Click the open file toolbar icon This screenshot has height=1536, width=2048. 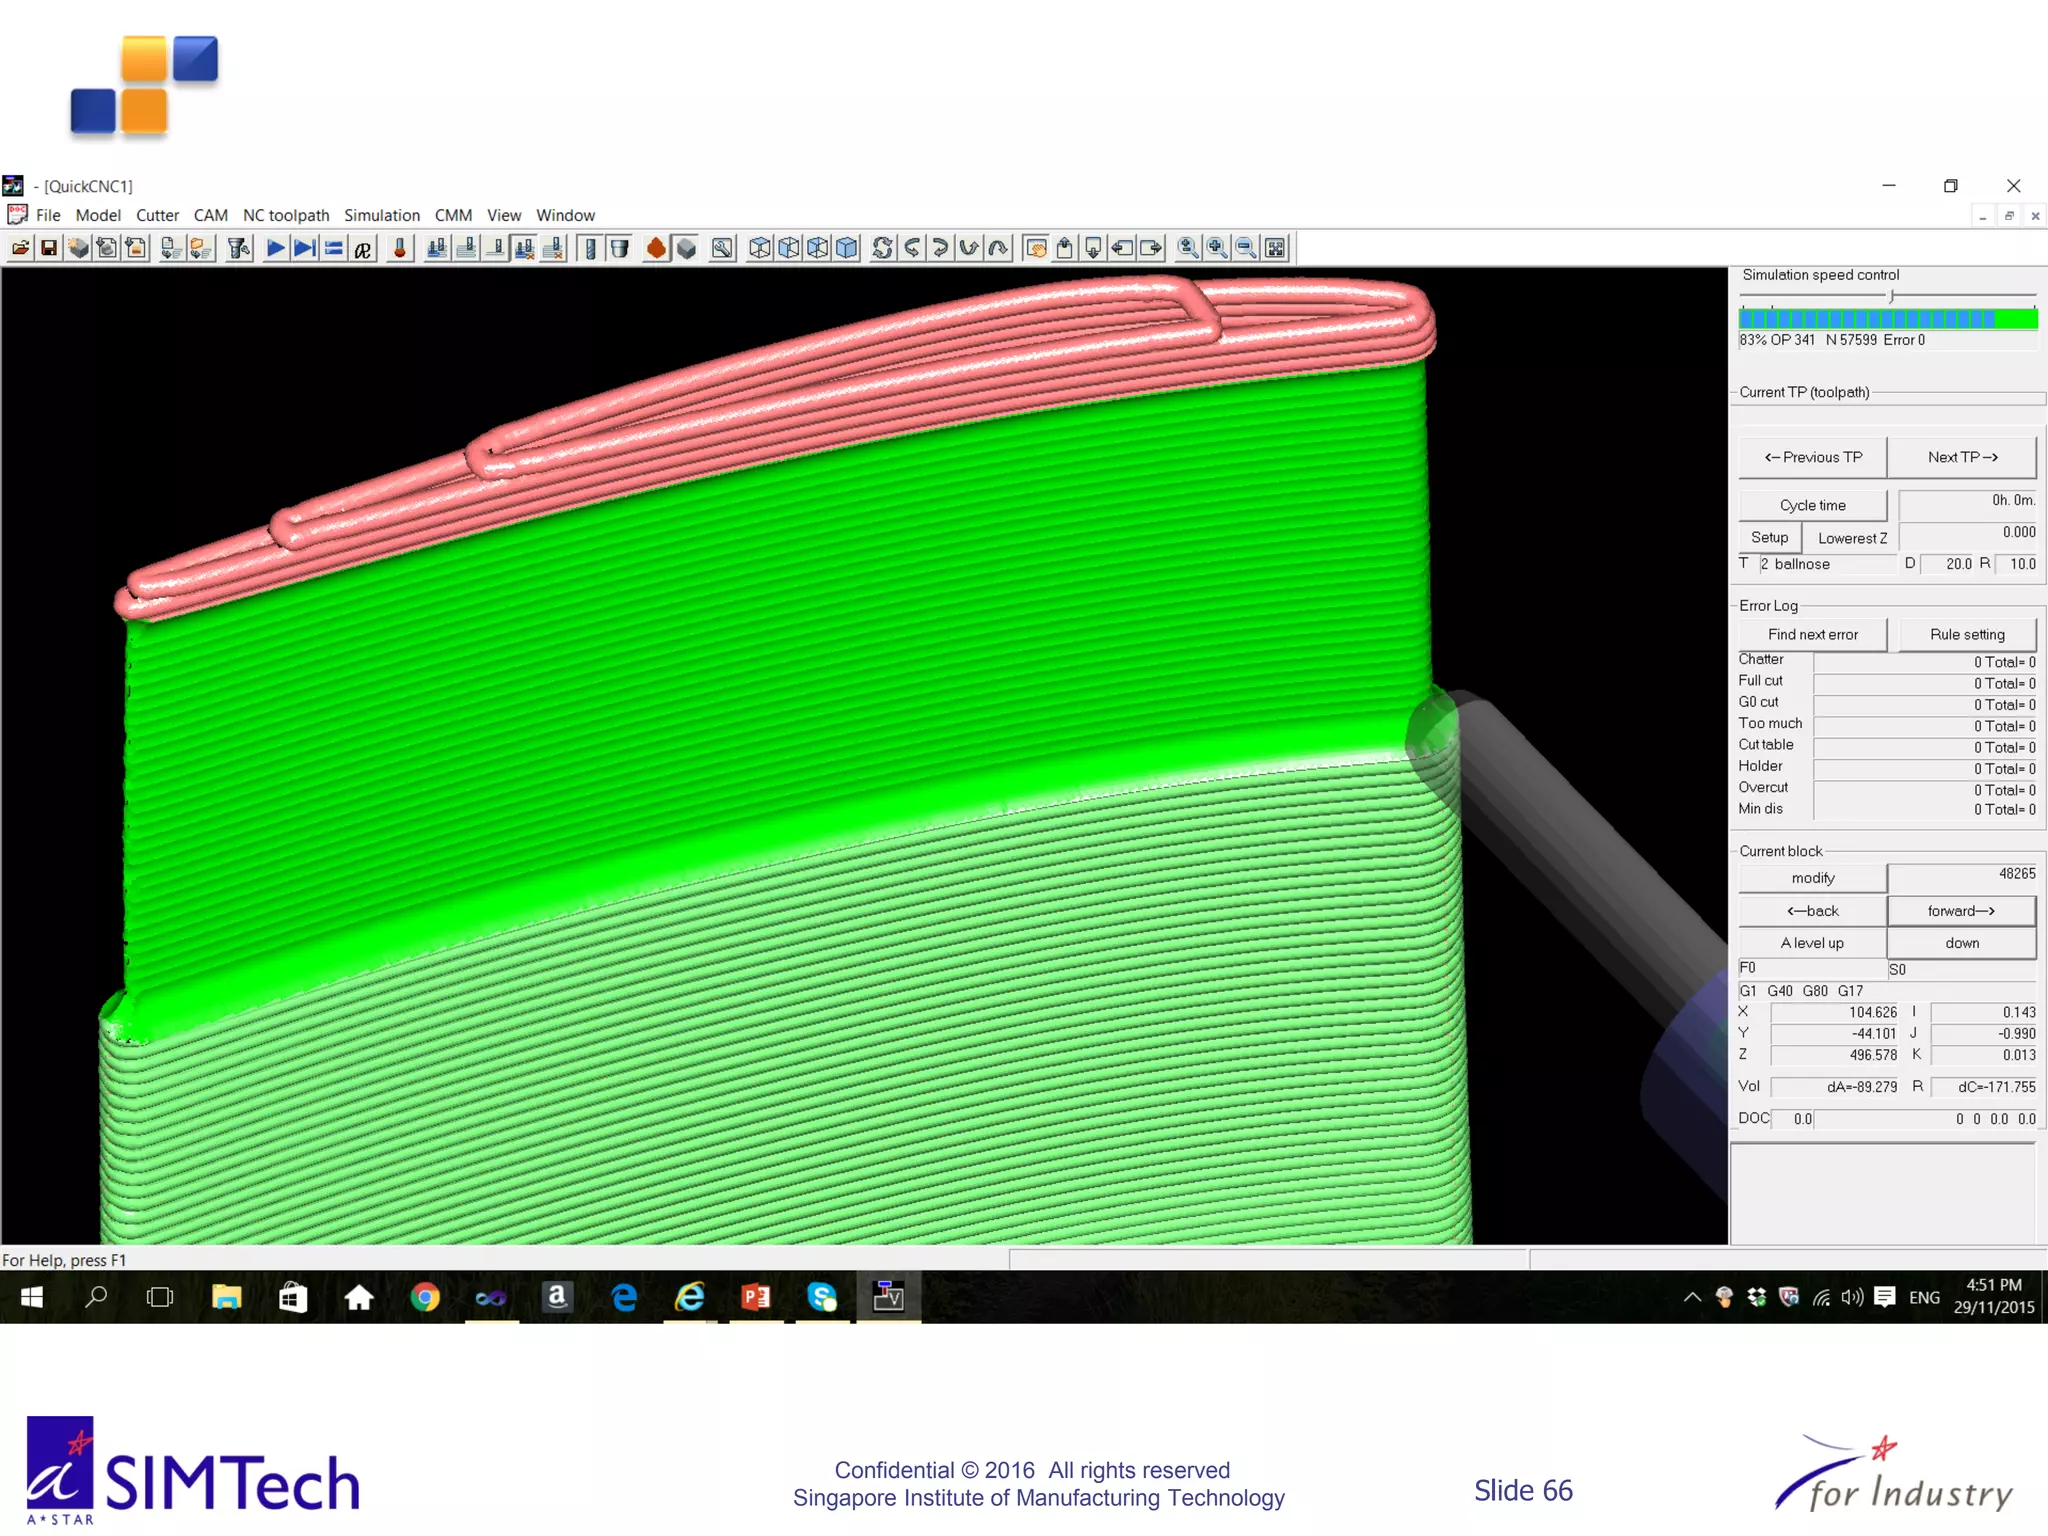19,248
